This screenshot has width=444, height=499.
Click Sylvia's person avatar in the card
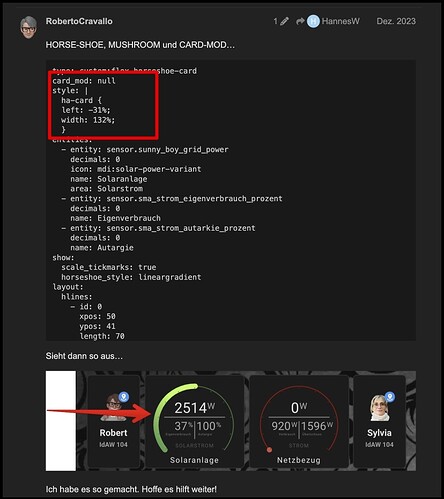[379, 407]
